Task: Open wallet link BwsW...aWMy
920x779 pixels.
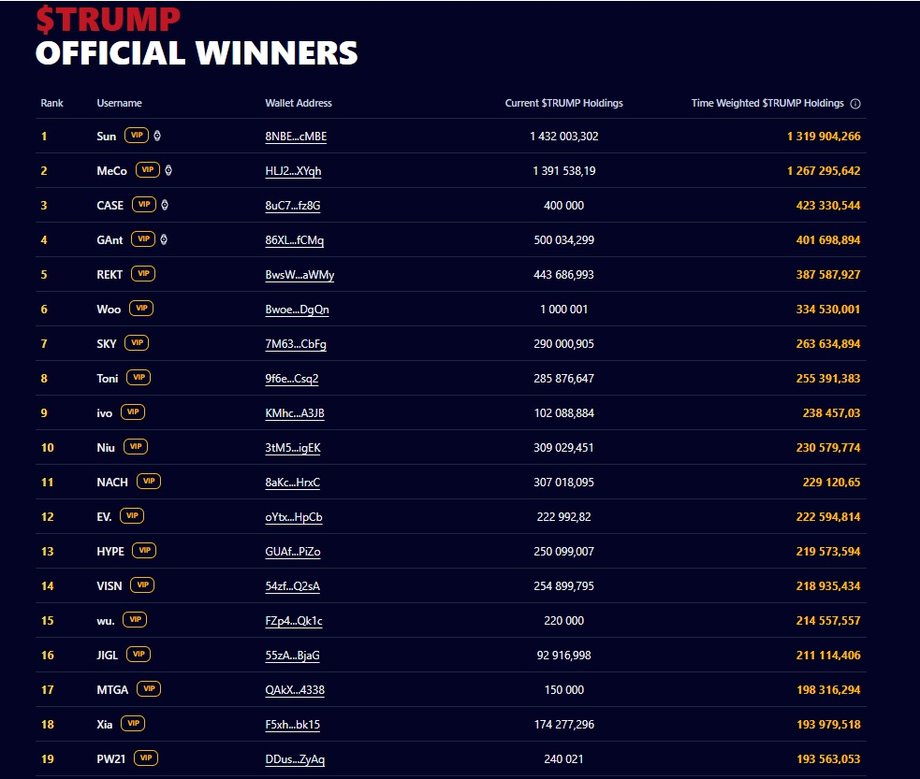Action: (300, 275)
